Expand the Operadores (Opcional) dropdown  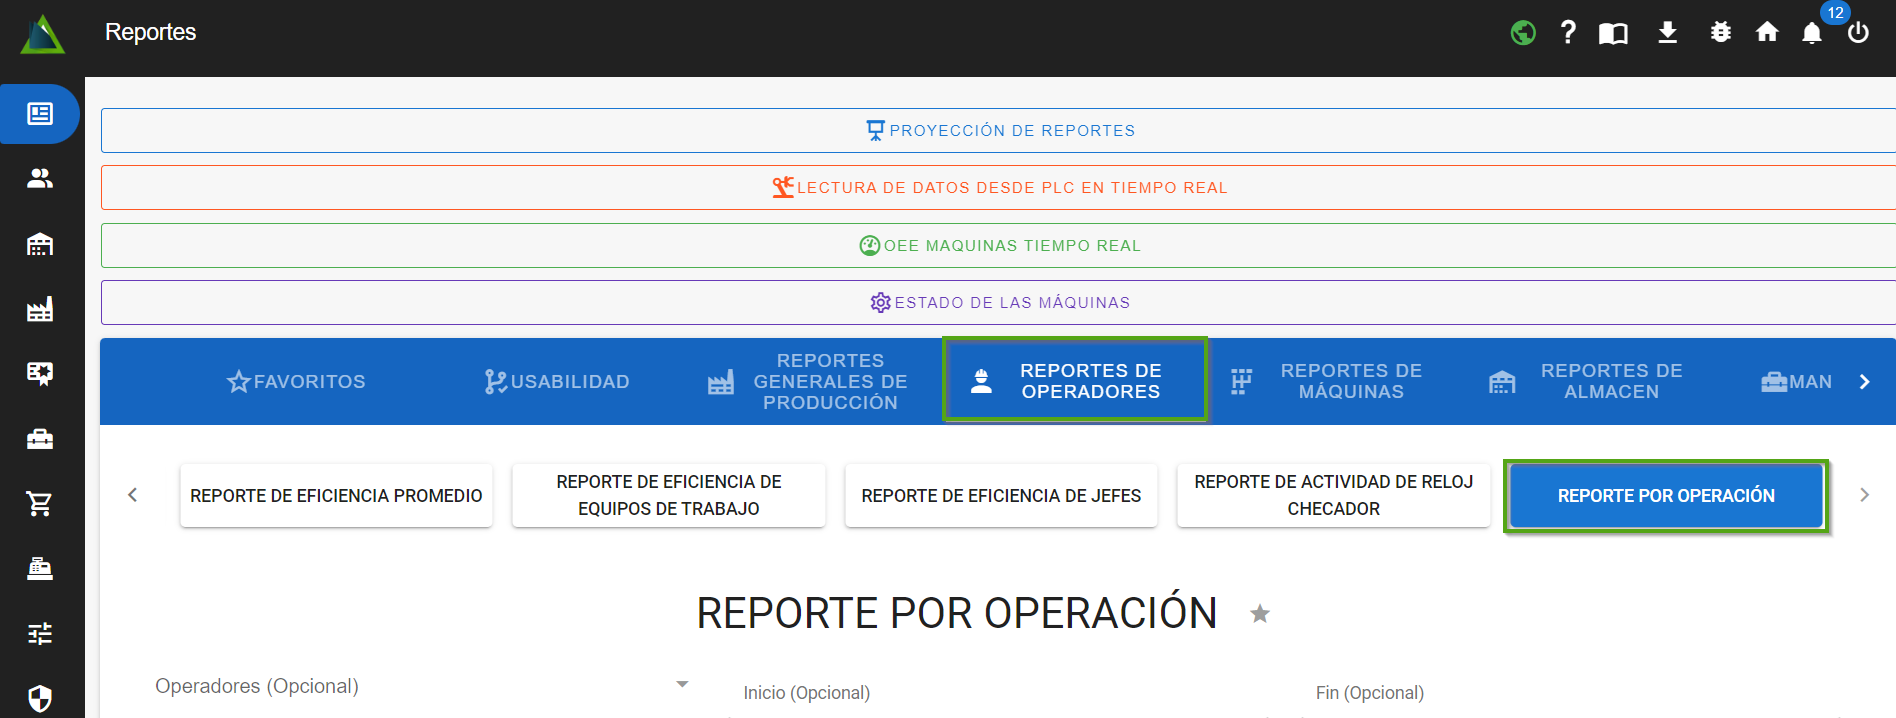(x=682, y=685)
